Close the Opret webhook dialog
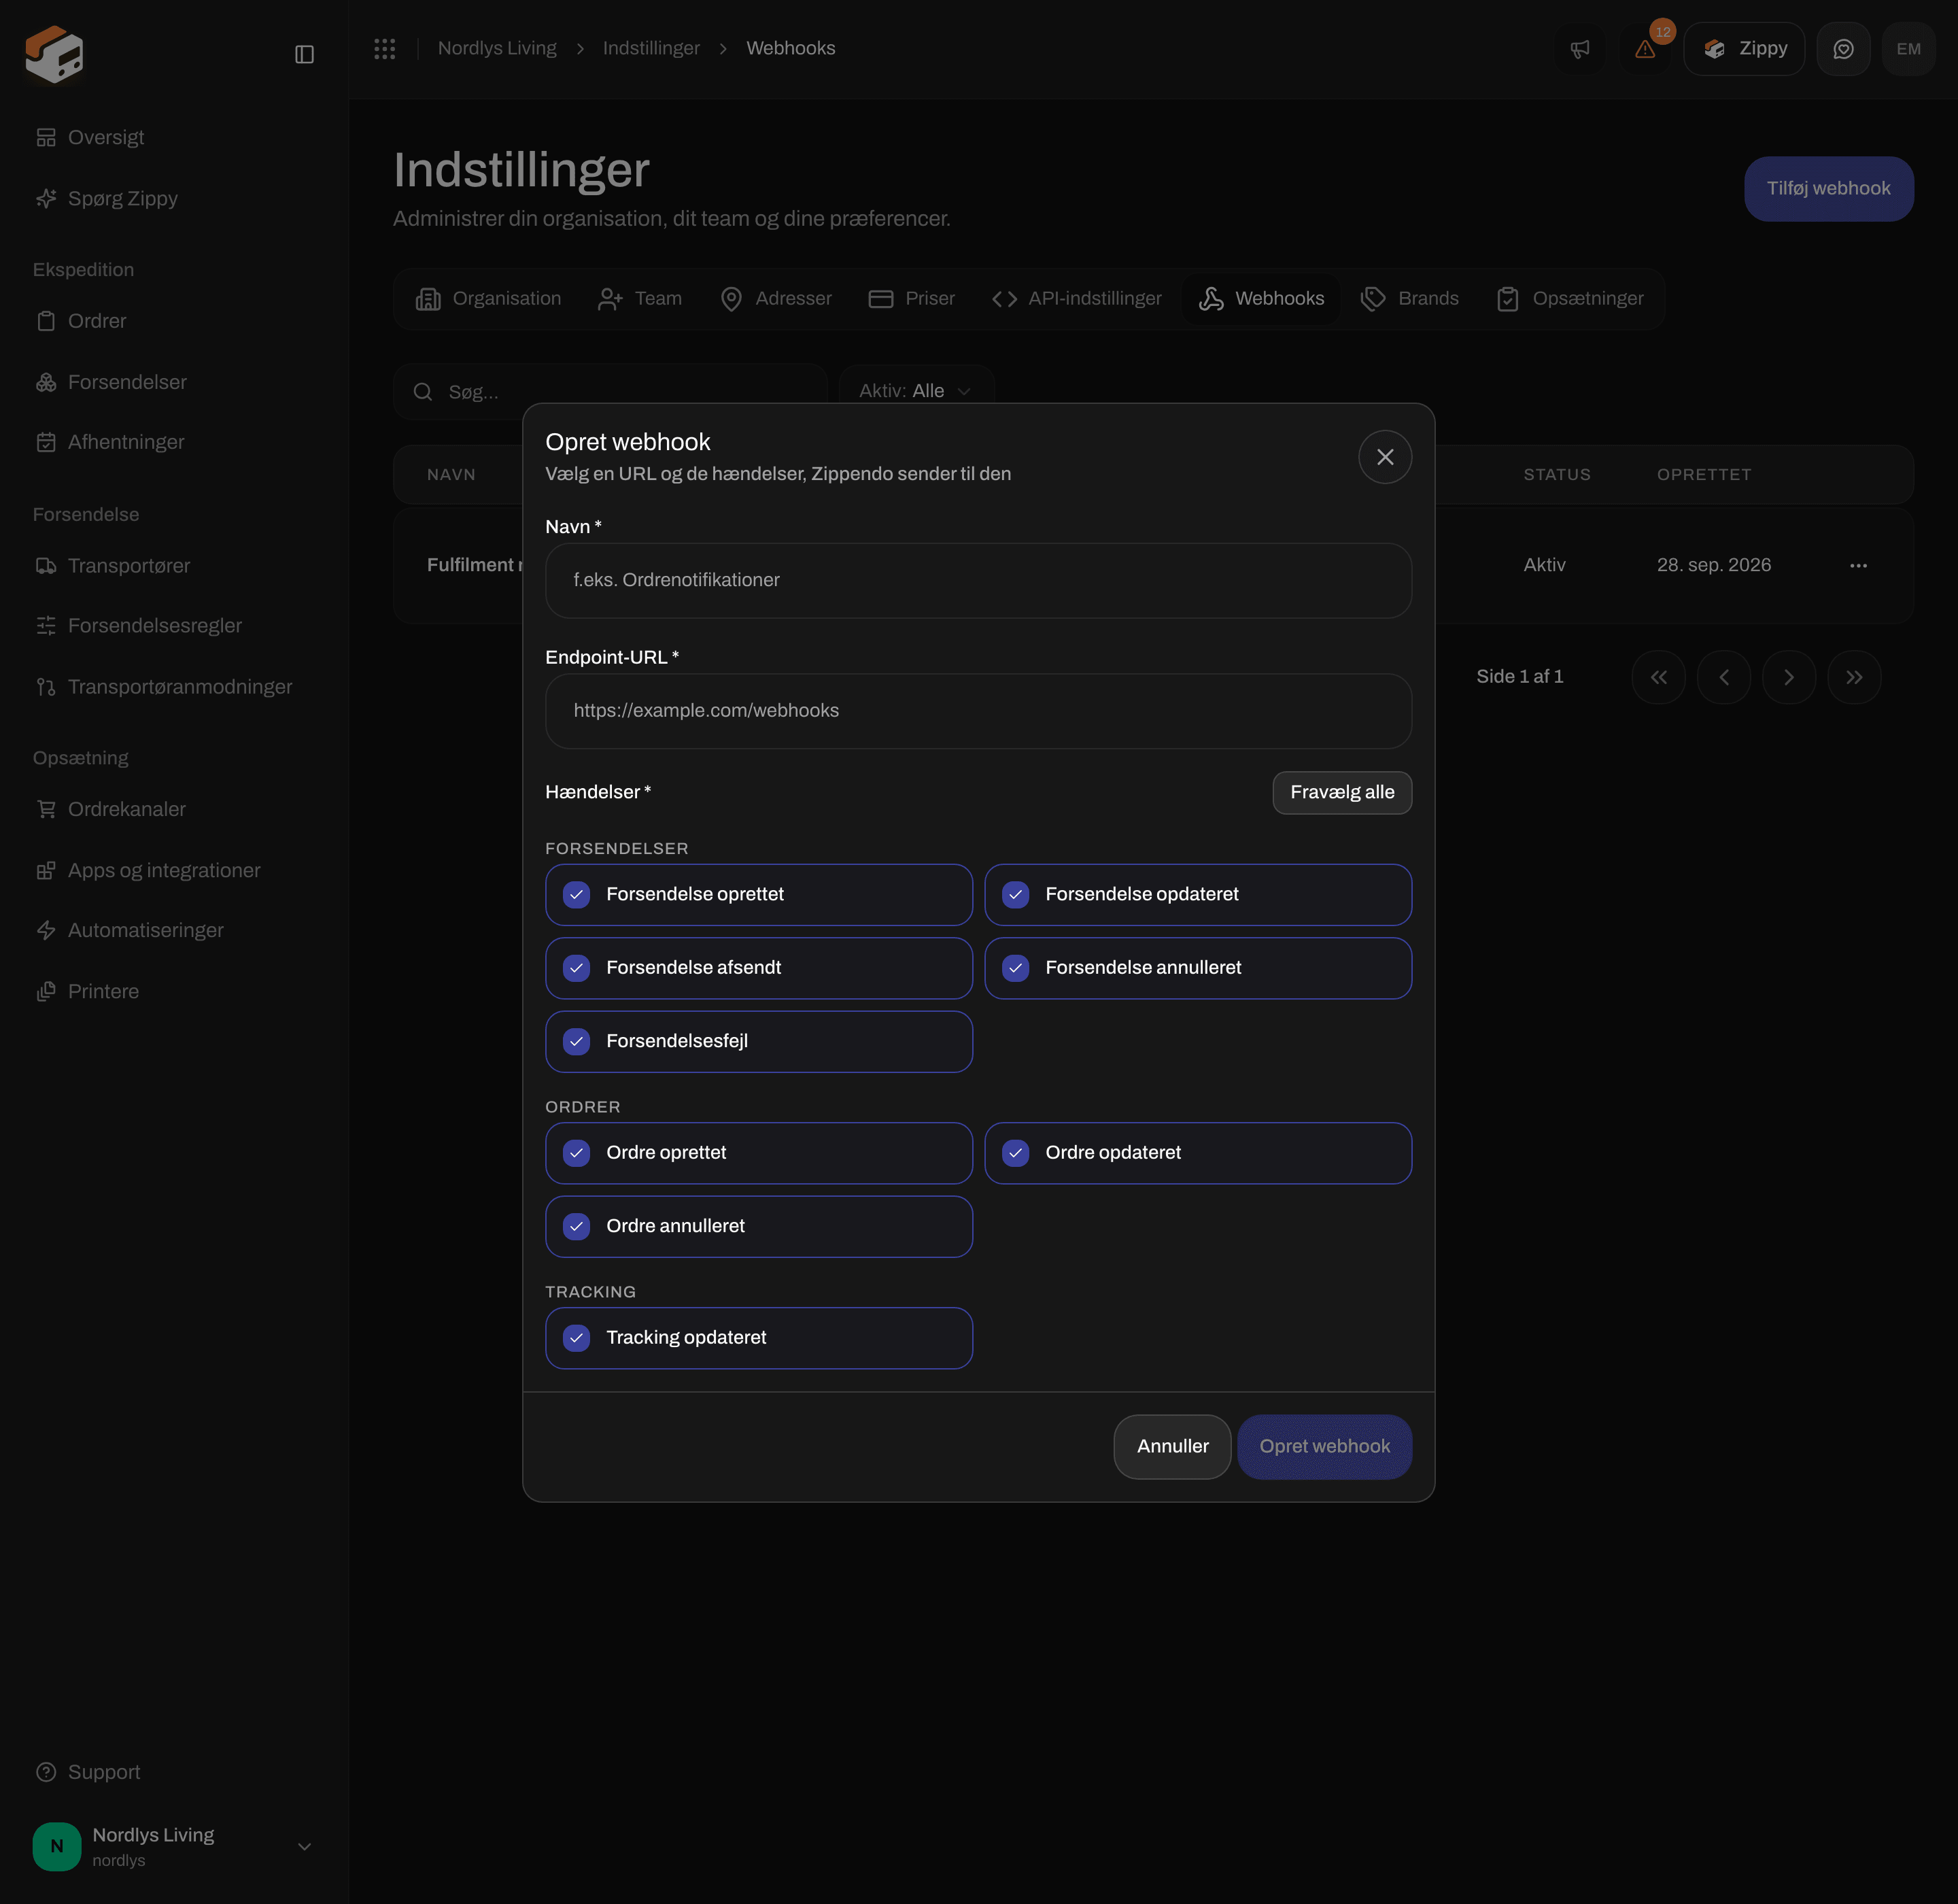Viewport: 1958px width, 1904px height. [x=1385, y=457]
